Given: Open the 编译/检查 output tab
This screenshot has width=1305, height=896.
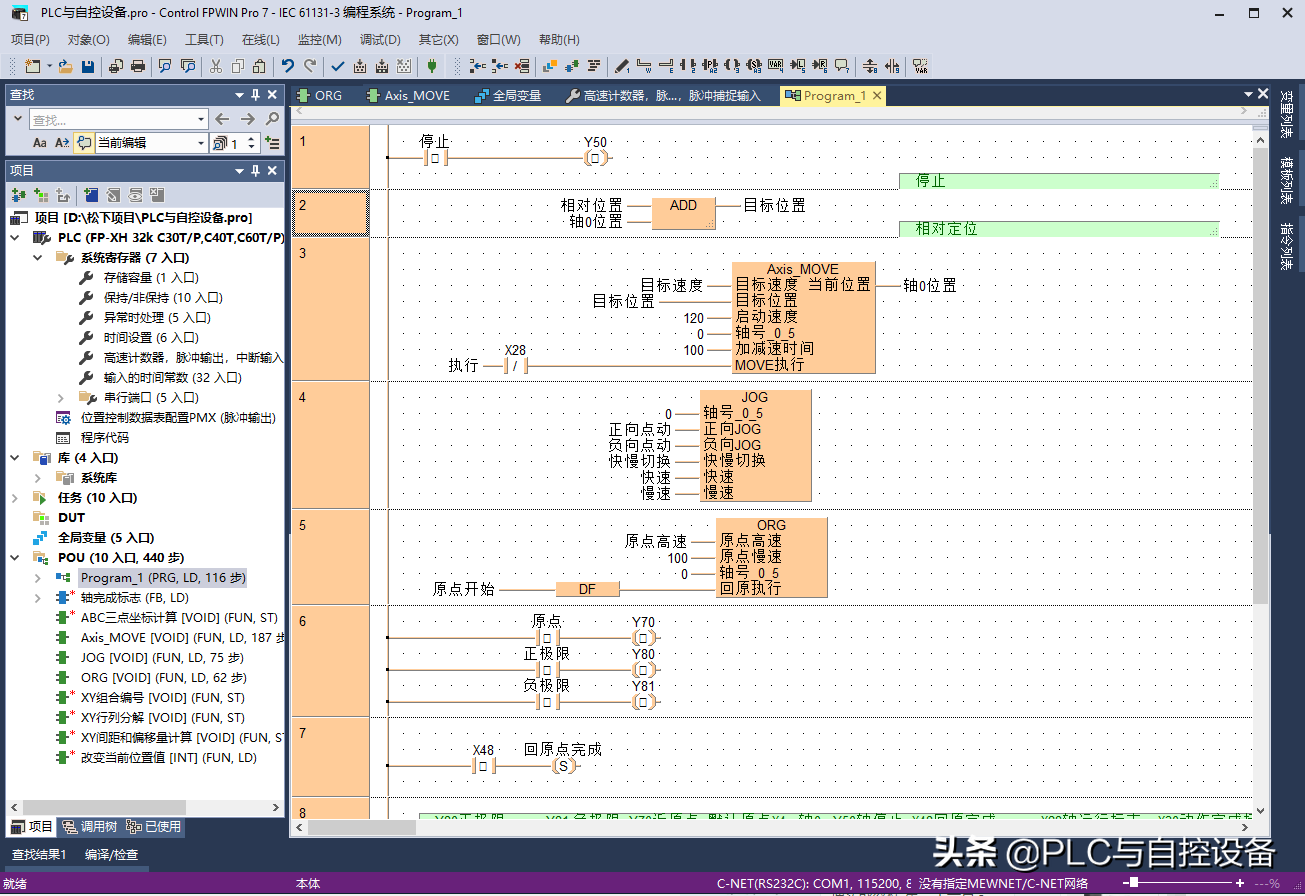Looking at the screenshot, I should [x=111, y=855].
